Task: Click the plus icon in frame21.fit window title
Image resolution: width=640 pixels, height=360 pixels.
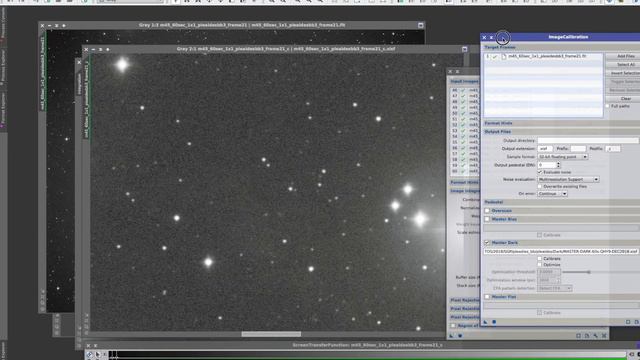Action: [64, 26]
